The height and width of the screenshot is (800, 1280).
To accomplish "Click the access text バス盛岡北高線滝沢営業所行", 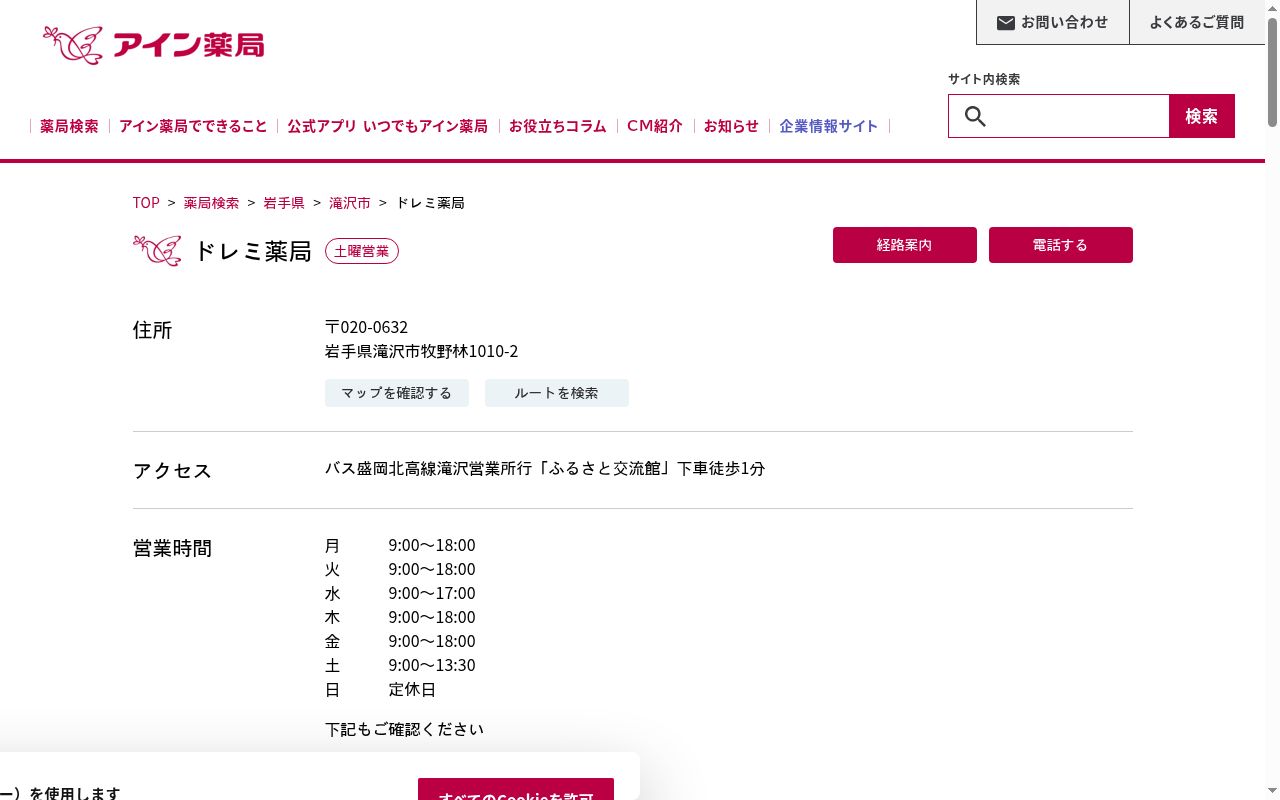I will pyautogui.click(x=545, y=468).
